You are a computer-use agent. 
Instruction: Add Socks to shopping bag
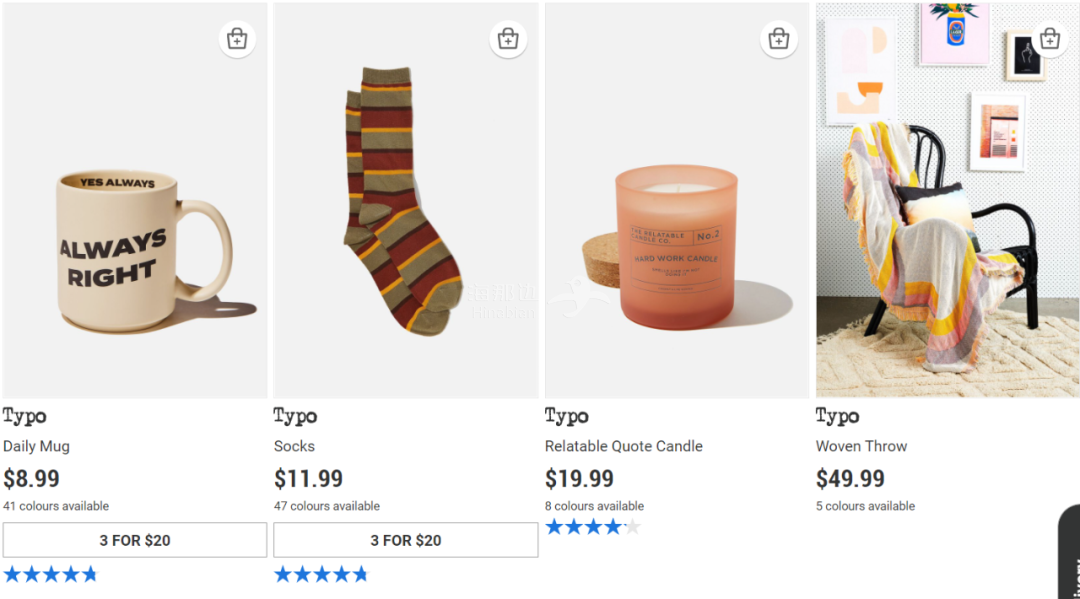point(508,39)
